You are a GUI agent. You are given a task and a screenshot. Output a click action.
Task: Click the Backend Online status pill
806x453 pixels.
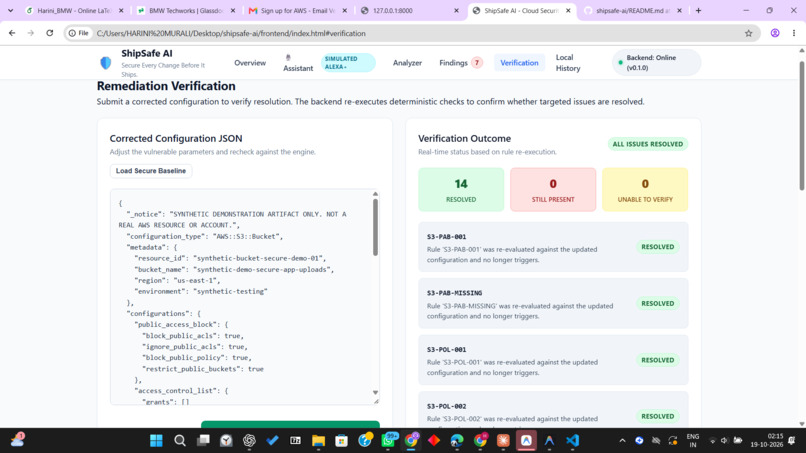[656, 63]
